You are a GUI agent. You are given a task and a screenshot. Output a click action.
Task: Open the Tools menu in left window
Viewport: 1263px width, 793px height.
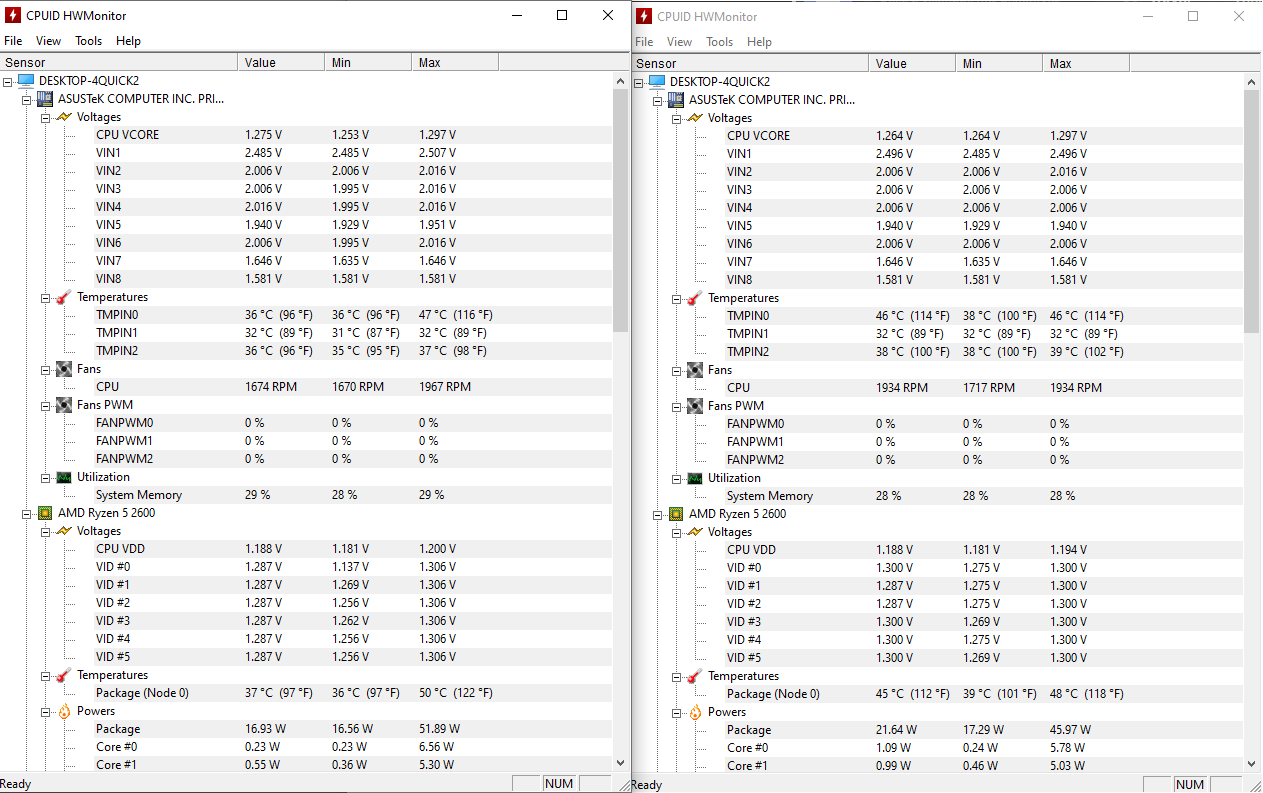click(x=89, y=41)
